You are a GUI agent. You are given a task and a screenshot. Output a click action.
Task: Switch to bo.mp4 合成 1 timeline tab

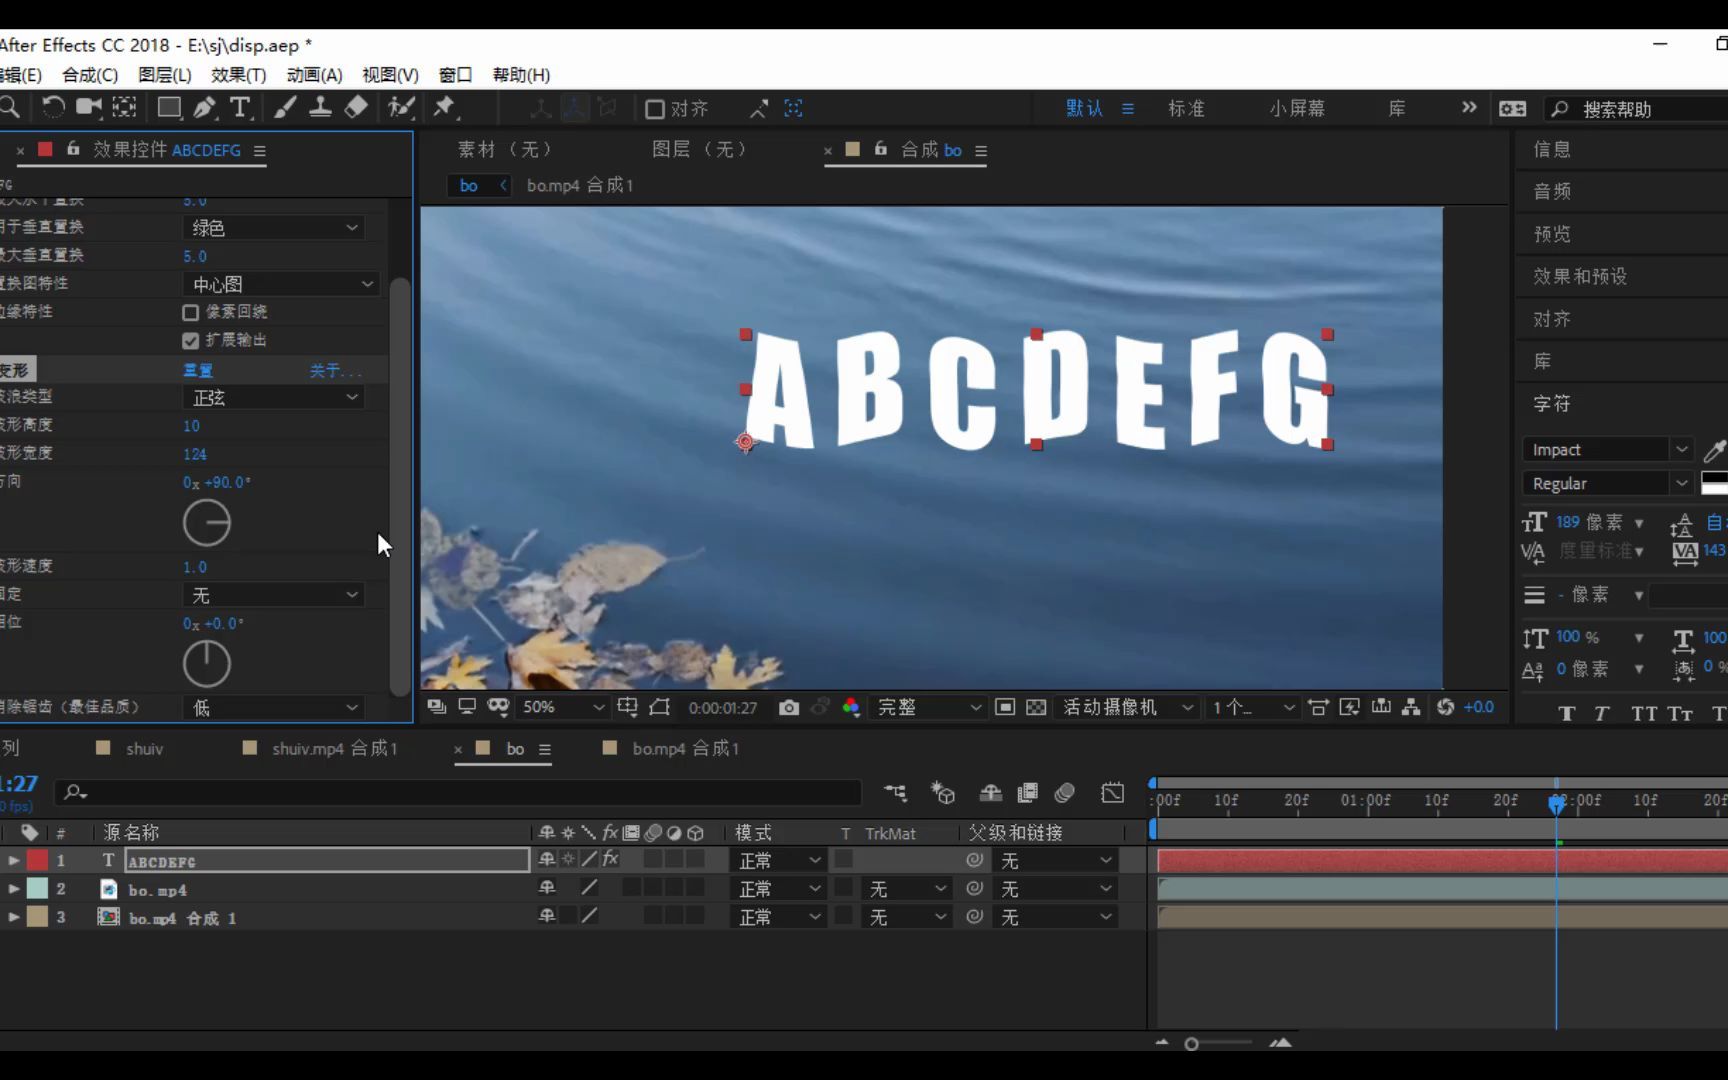[x=684, y=748]
